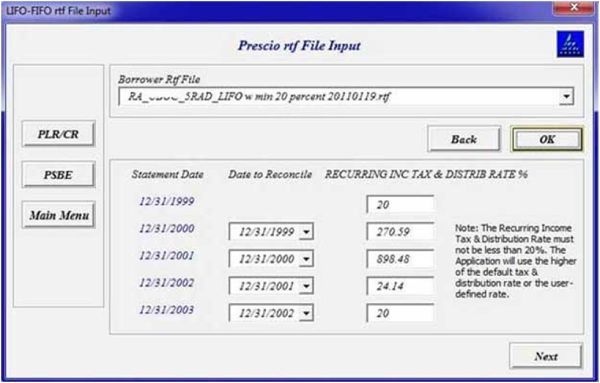Image resolution: width=600 pixels, height=383 pixels.
Task: Click the Recurring Income Tax note text
Action: (515, 261)
